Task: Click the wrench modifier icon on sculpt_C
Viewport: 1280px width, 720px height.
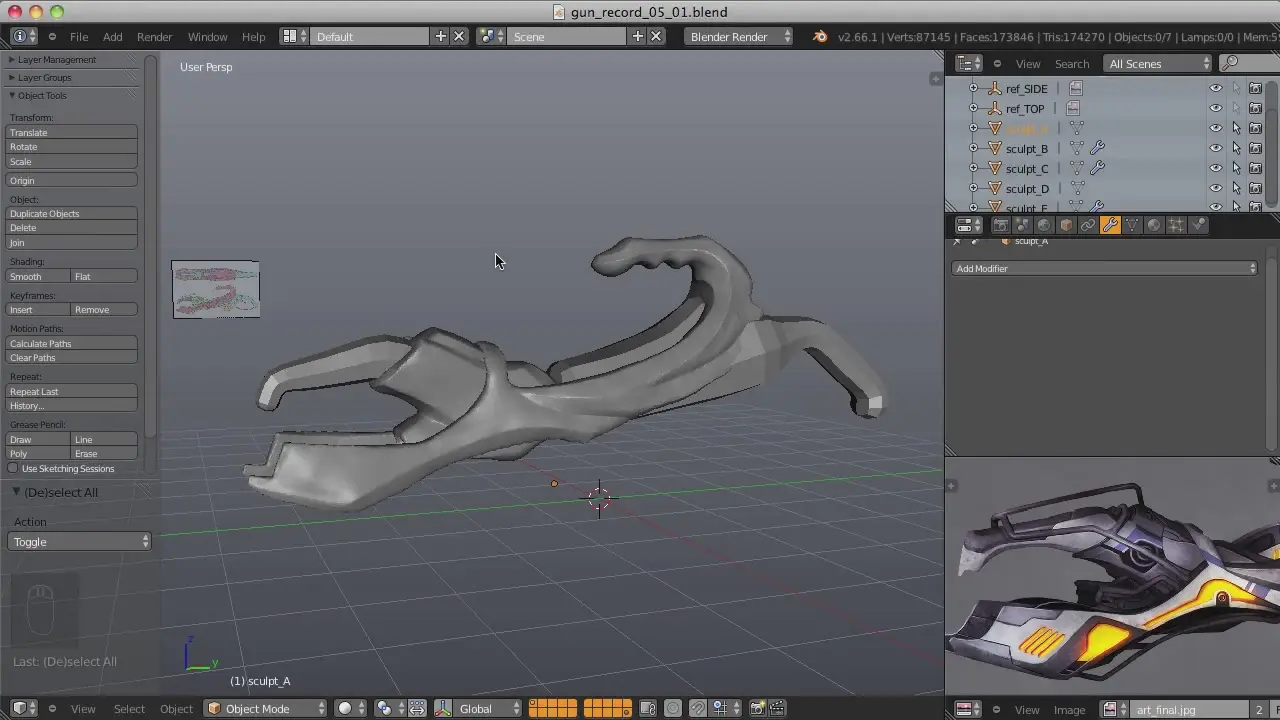Action: click(x=1097, y=168)
